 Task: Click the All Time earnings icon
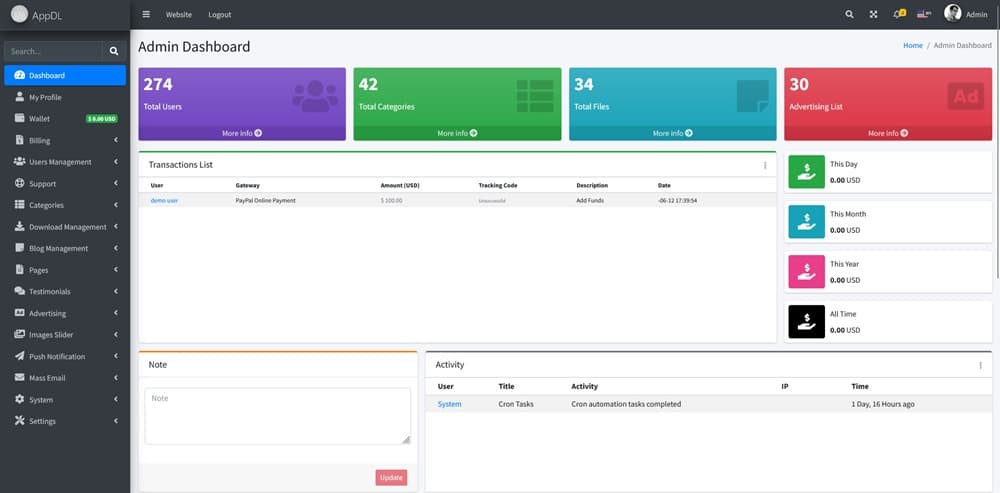[x=806, y=322]
